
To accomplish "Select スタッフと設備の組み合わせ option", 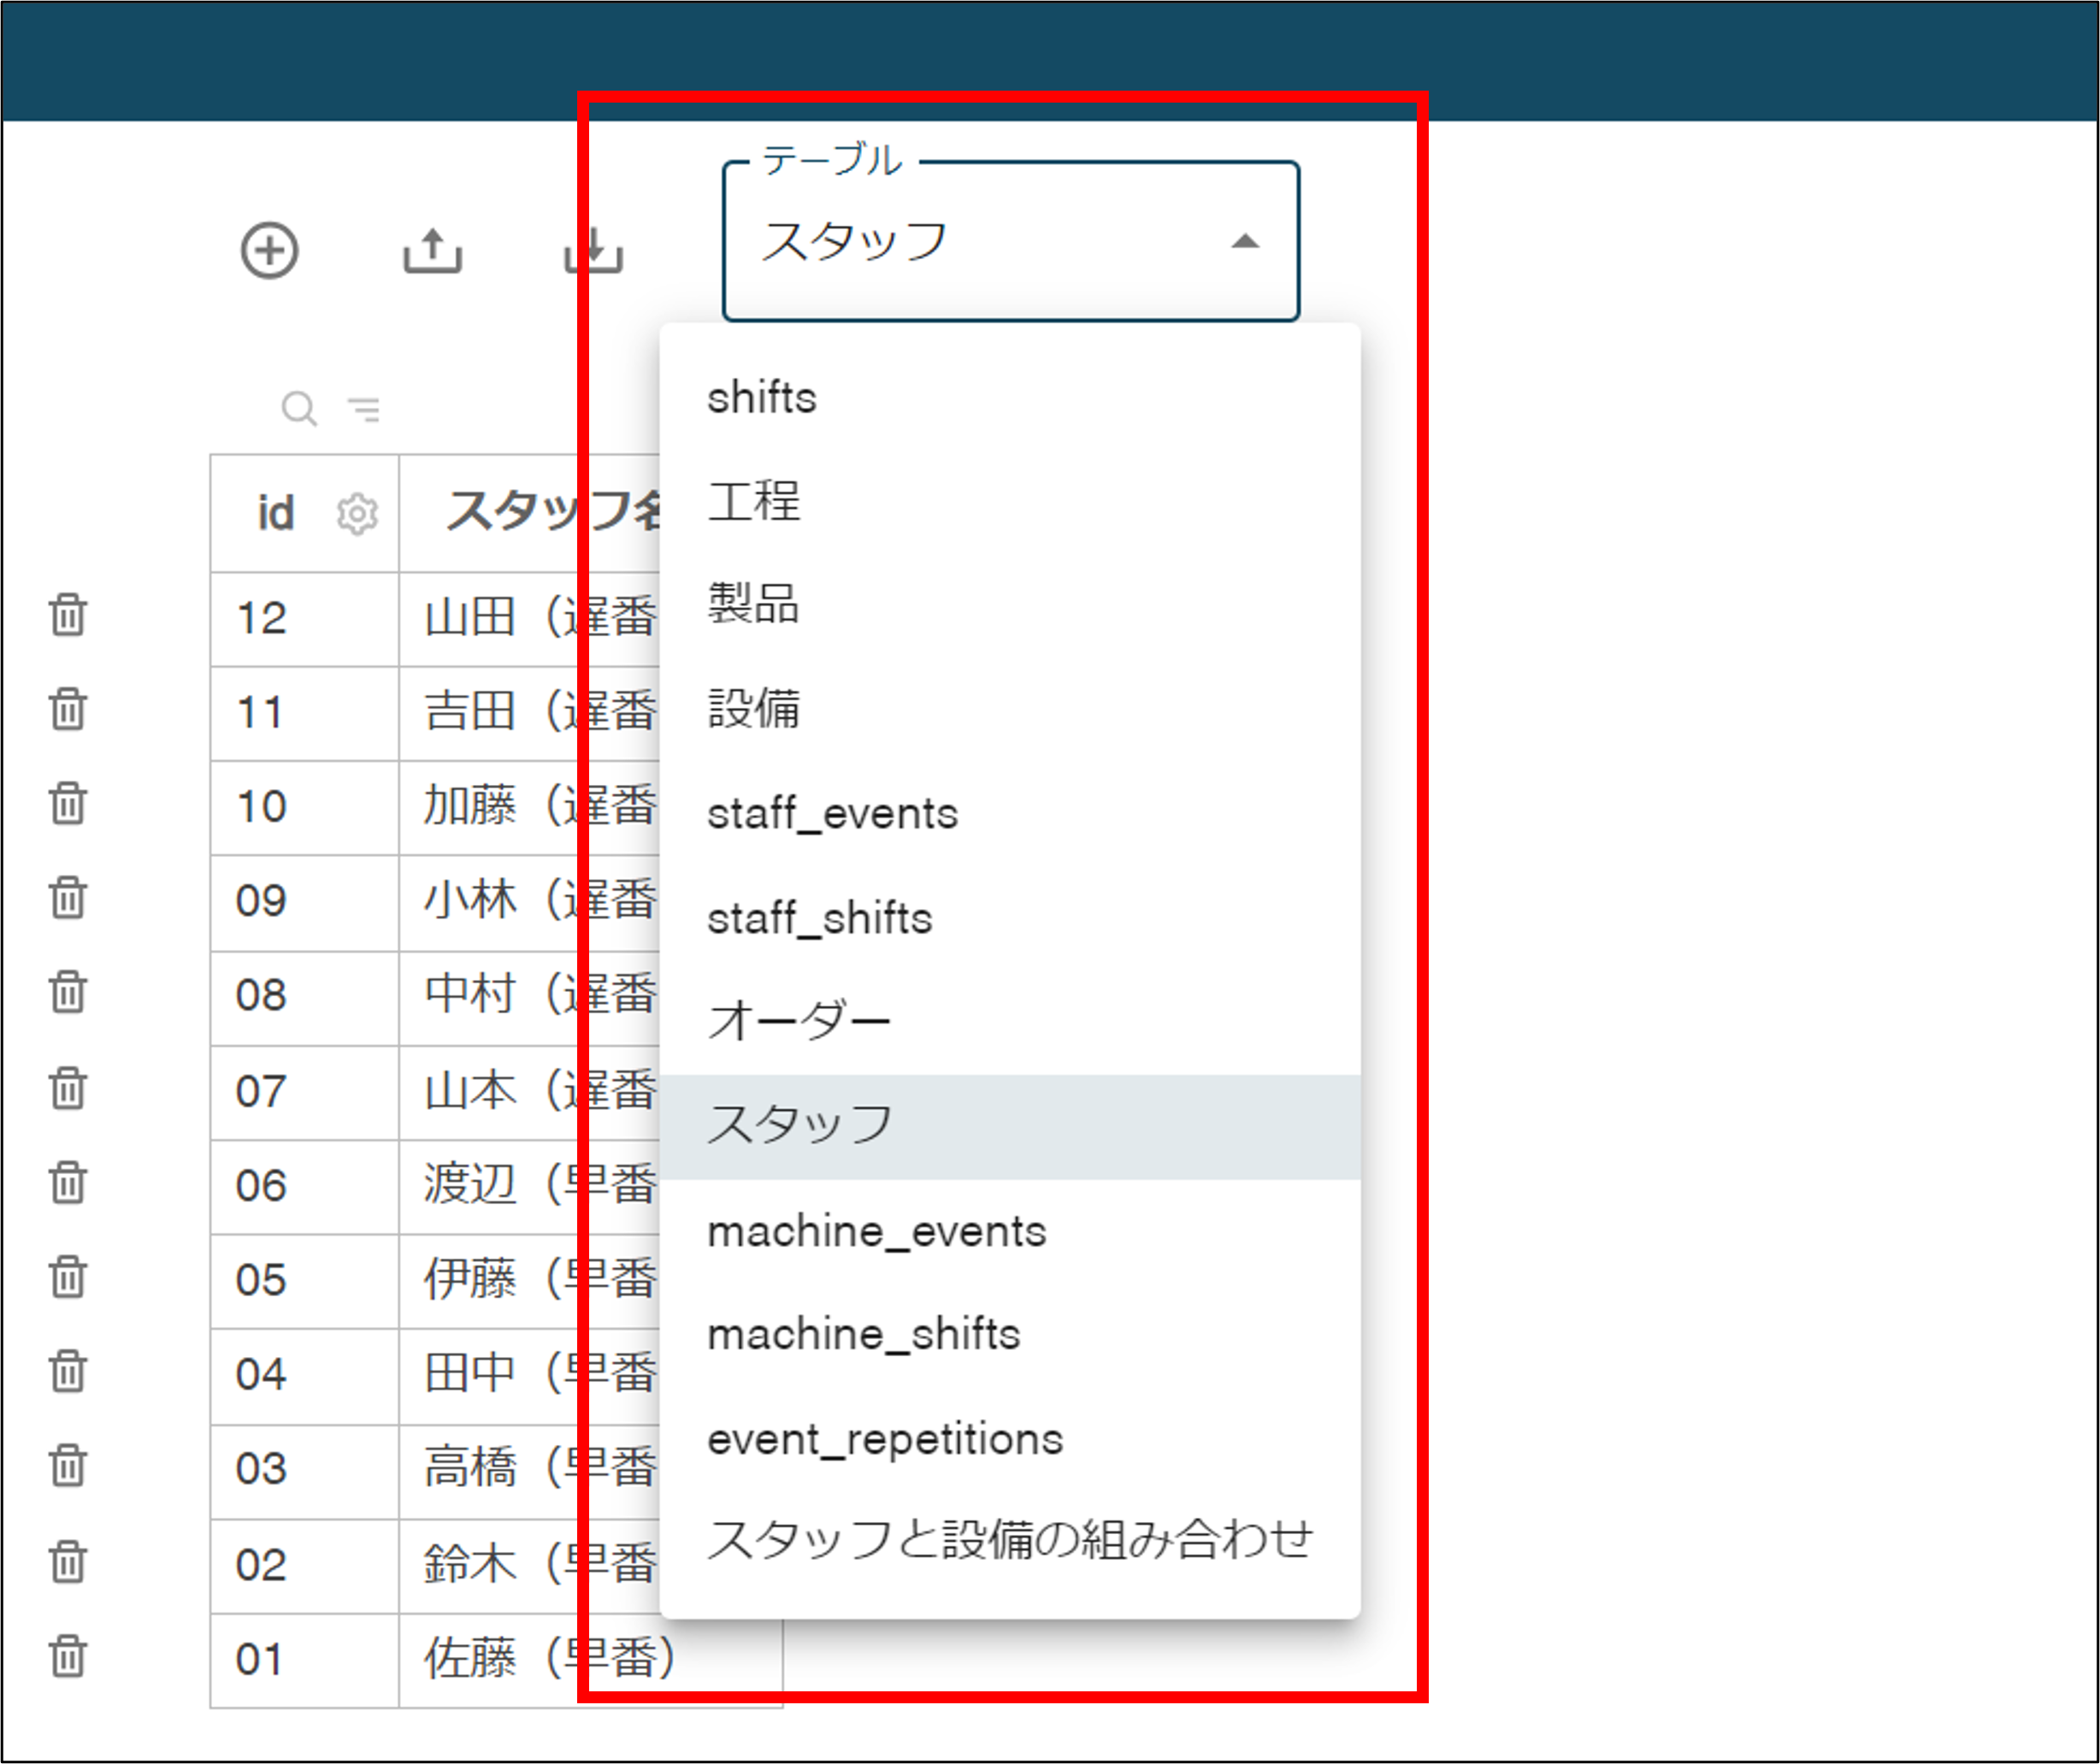I will pos(1010,1541).
